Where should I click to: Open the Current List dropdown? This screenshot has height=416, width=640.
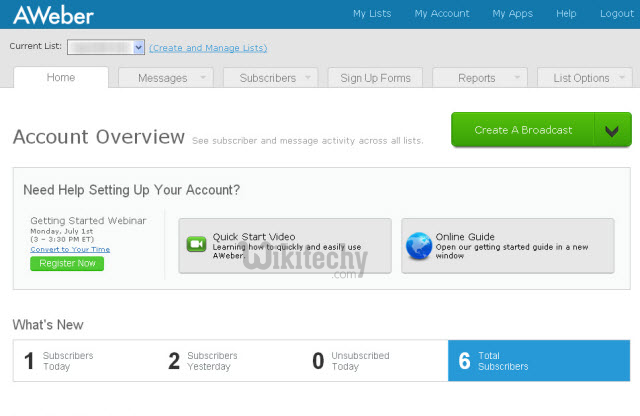[x=106, y=47]
